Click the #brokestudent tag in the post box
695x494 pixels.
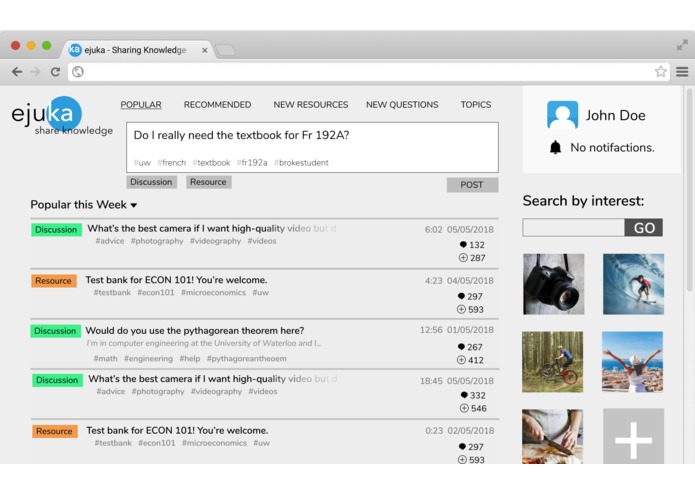pos(301,163)
